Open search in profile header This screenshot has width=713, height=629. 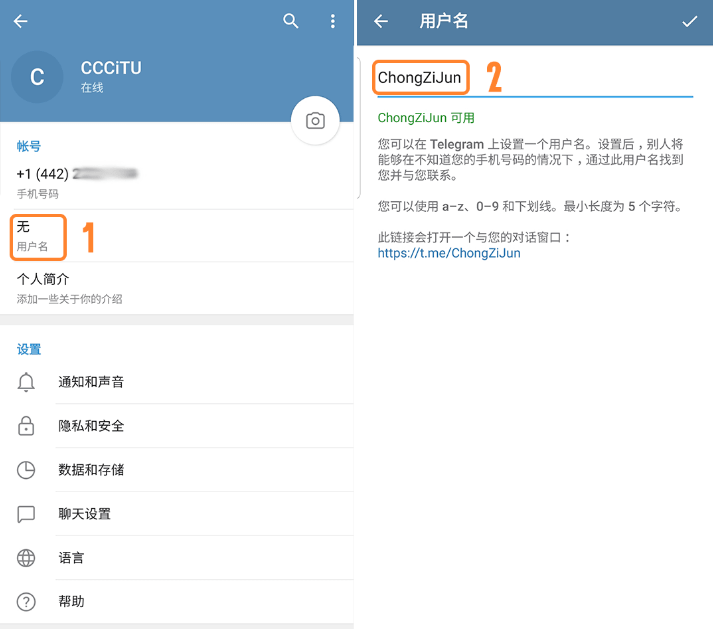coord(291,21)
